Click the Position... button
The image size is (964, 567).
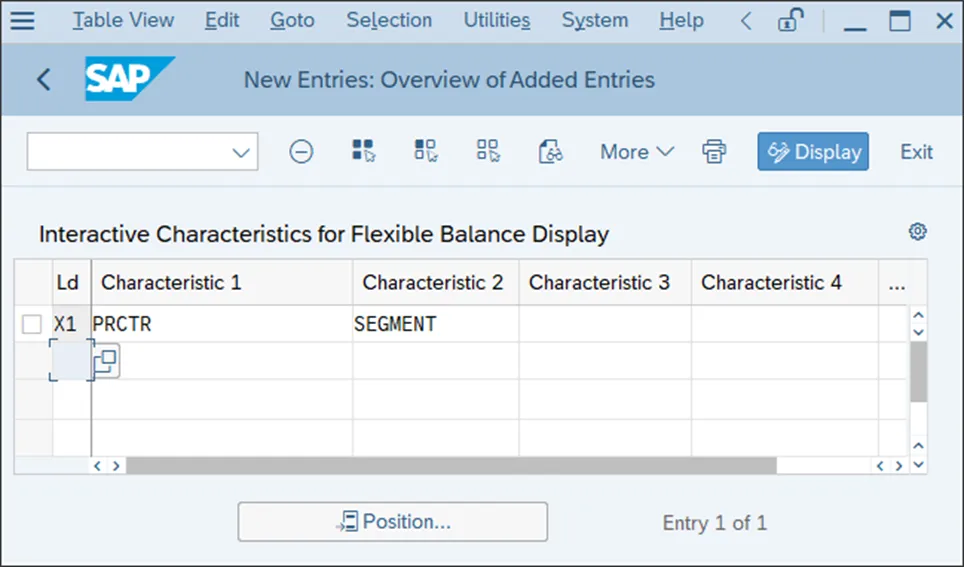(392, 522)
